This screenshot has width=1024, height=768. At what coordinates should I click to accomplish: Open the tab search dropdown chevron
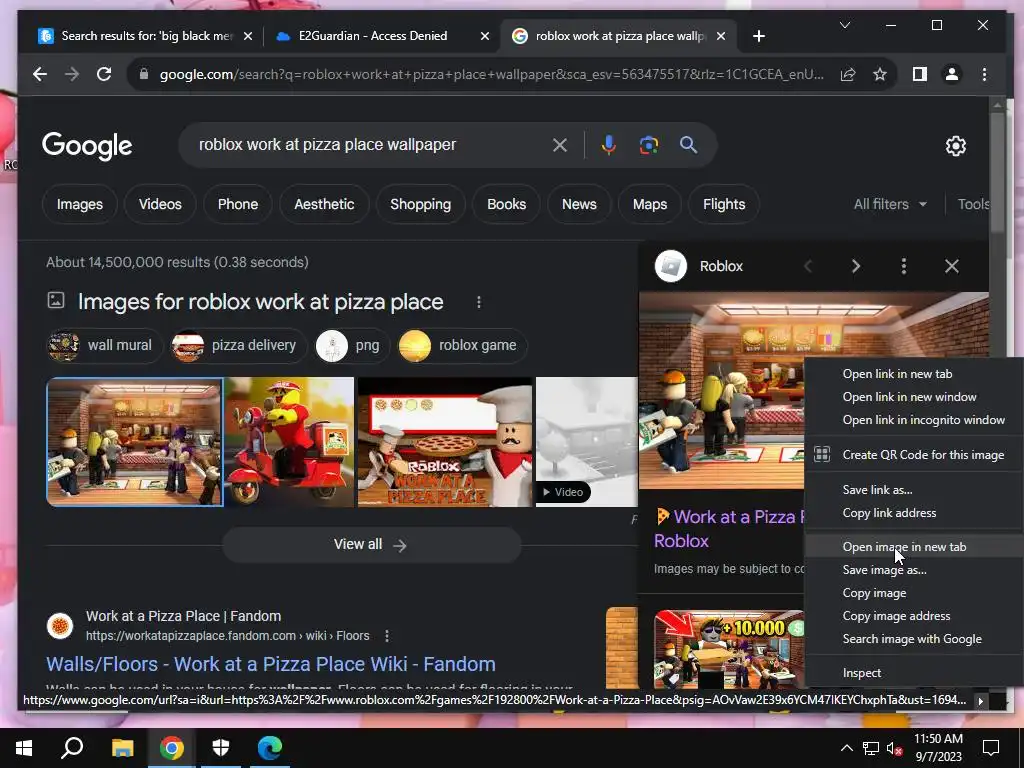pos(844,25)
